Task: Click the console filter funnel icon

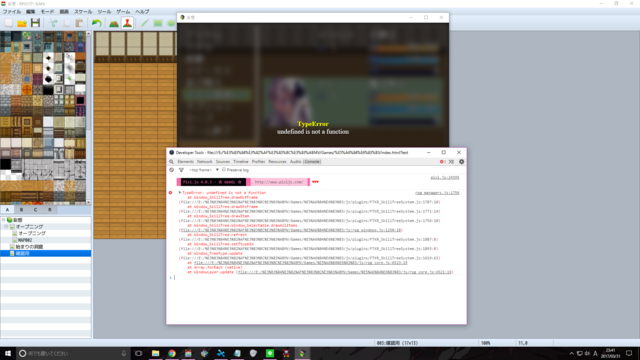Action: (181, 170)
